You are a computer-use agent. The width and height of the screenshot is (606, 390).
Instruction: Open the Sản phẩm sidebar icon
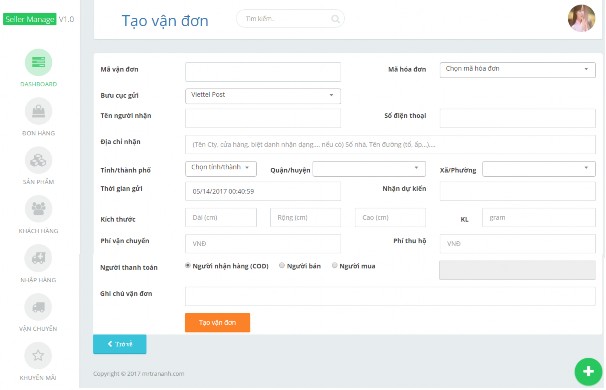38,160
